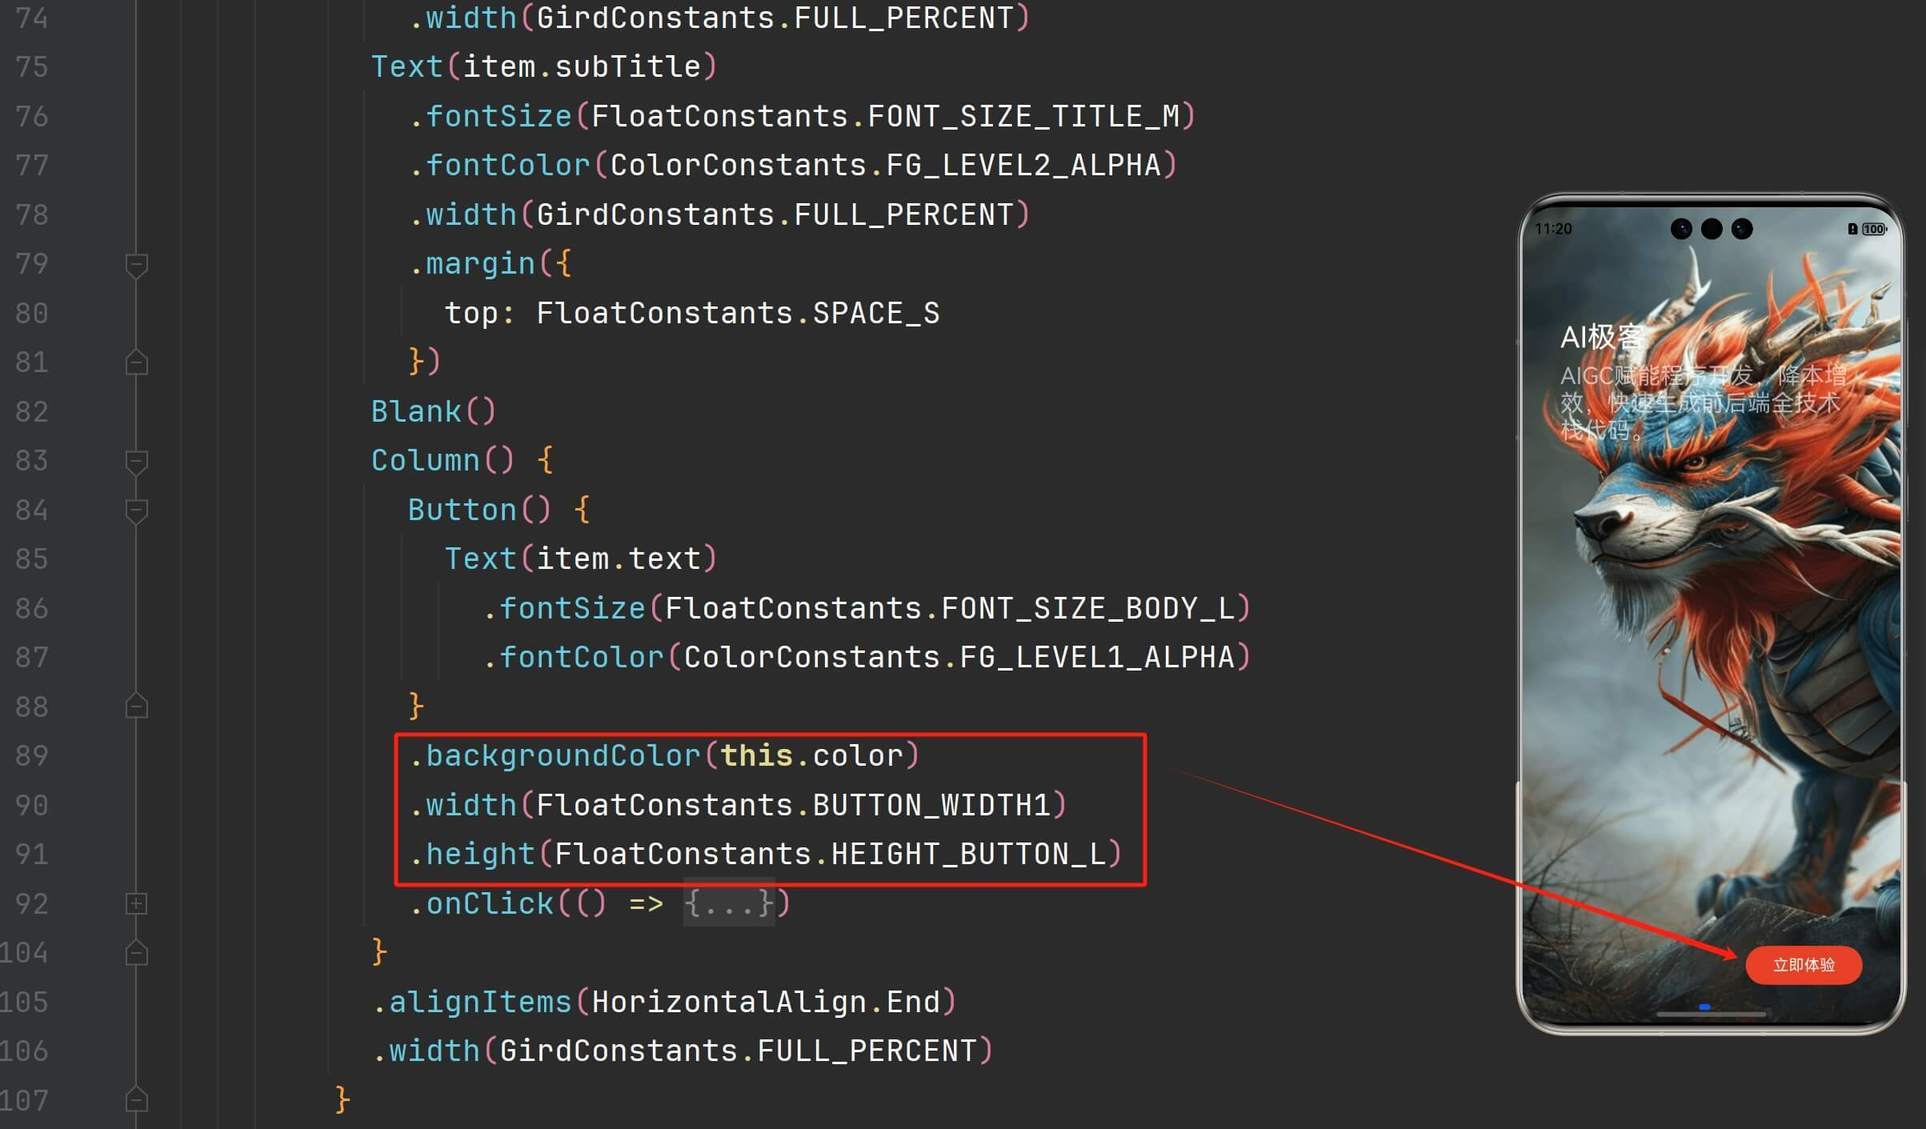Screen dimensions: 1926x1129
Task: Click SPACE_S constant on line 80
Action: pyautogui.click(x=876, y=313)
